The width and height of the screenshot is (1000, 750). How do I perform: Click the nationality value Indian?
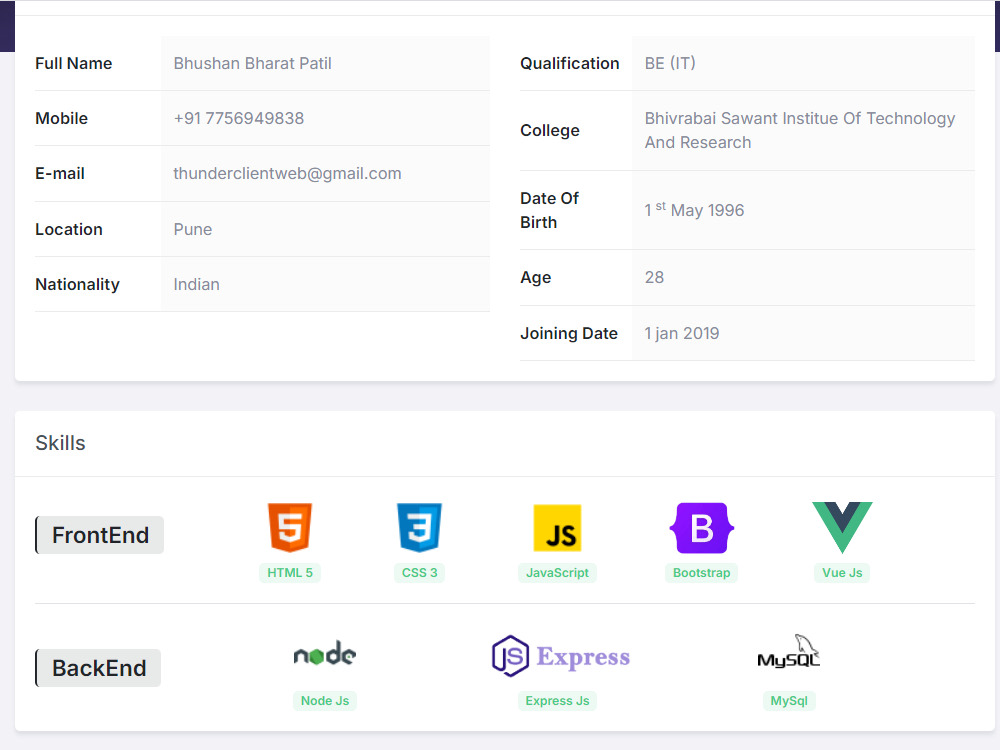196,284
